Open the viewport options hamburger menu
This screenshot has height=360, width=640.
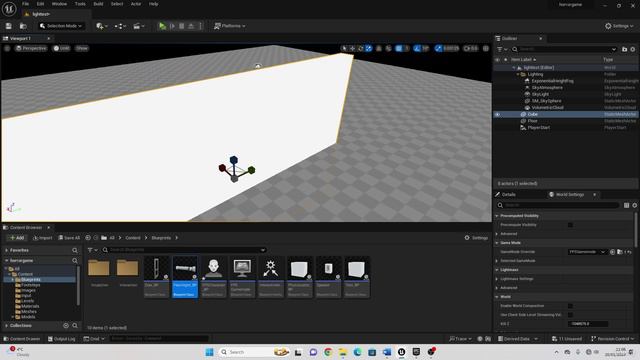pyautogui.click(x=7, y=48)
